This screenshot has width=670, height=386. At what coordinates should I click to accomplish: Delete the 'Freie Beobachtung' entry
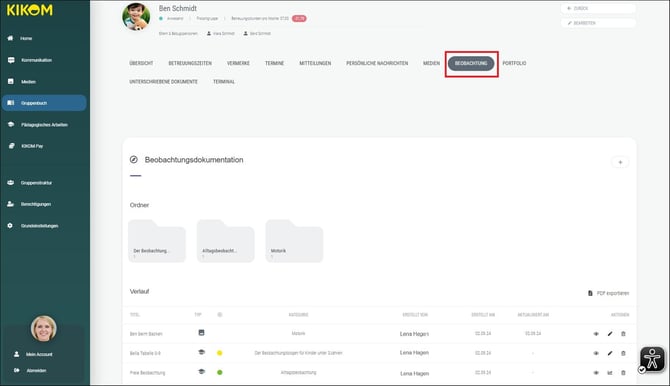click(x=623, y=373)
